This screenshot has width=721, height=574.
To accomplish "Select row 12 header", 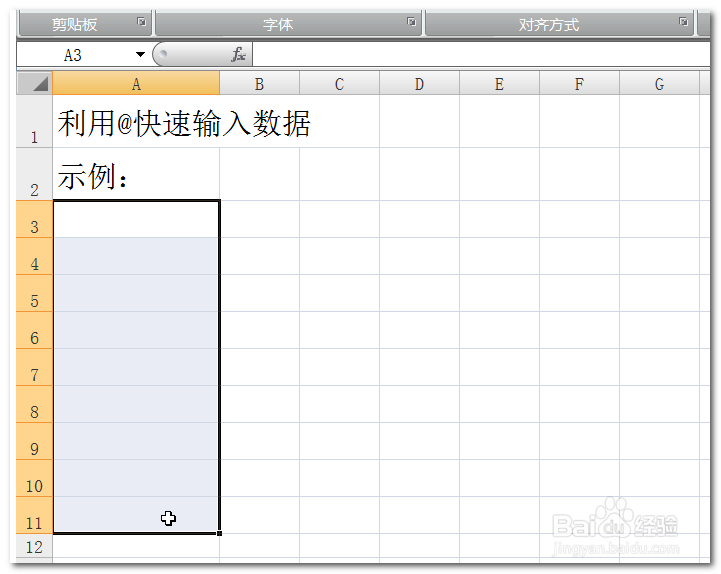I will pyautogui.click(x=34, y=547).
